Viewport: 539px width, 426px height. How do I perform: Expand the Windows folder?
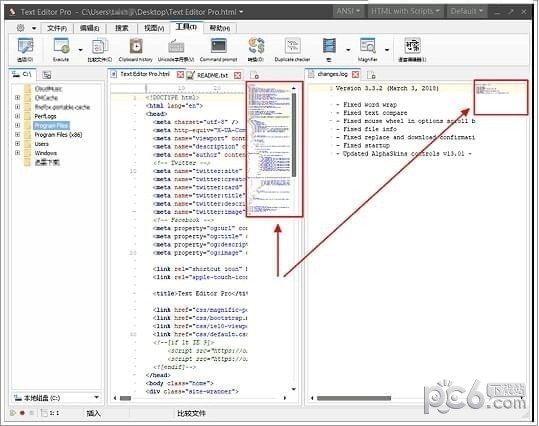pos(18,153)
